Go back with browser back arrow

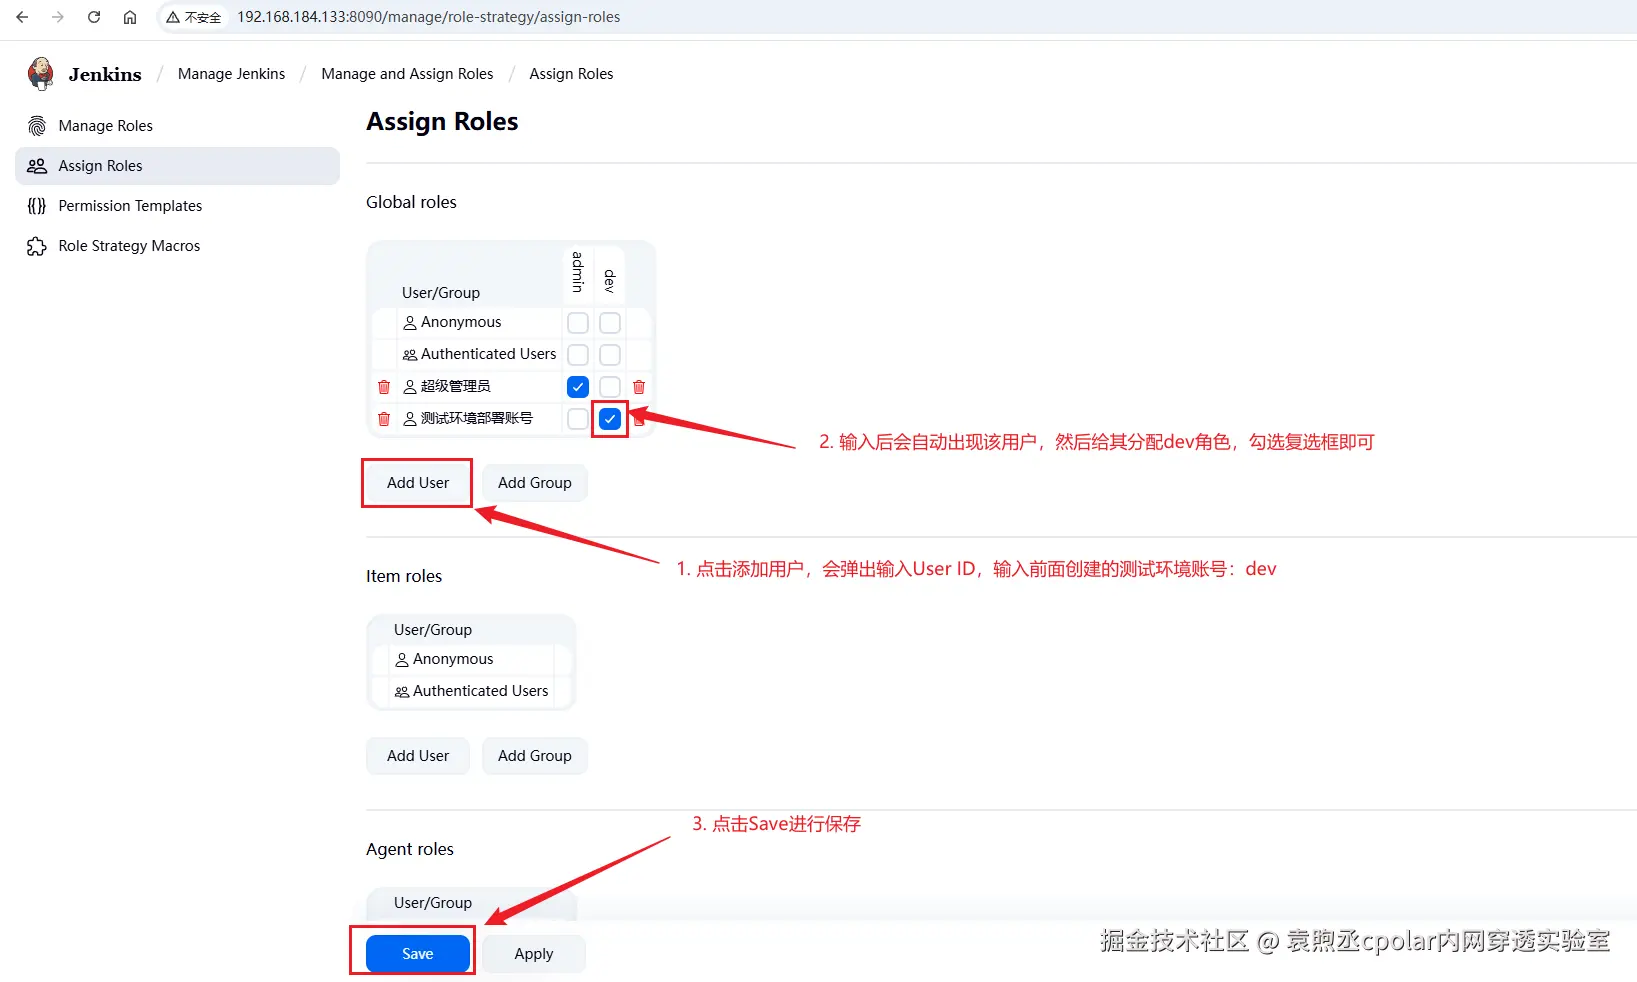(x=22, y=17)
